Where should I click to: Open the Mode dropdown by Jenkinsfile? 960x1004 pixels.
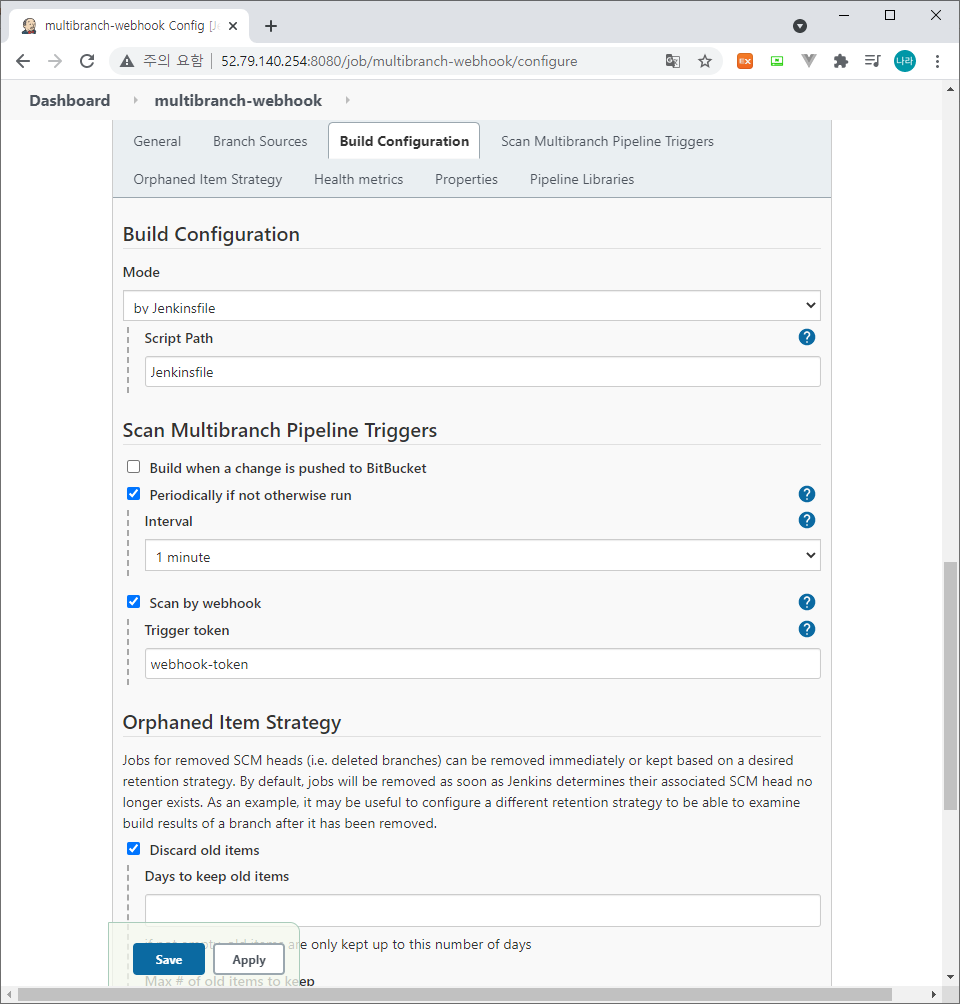(x=471, y=306)
